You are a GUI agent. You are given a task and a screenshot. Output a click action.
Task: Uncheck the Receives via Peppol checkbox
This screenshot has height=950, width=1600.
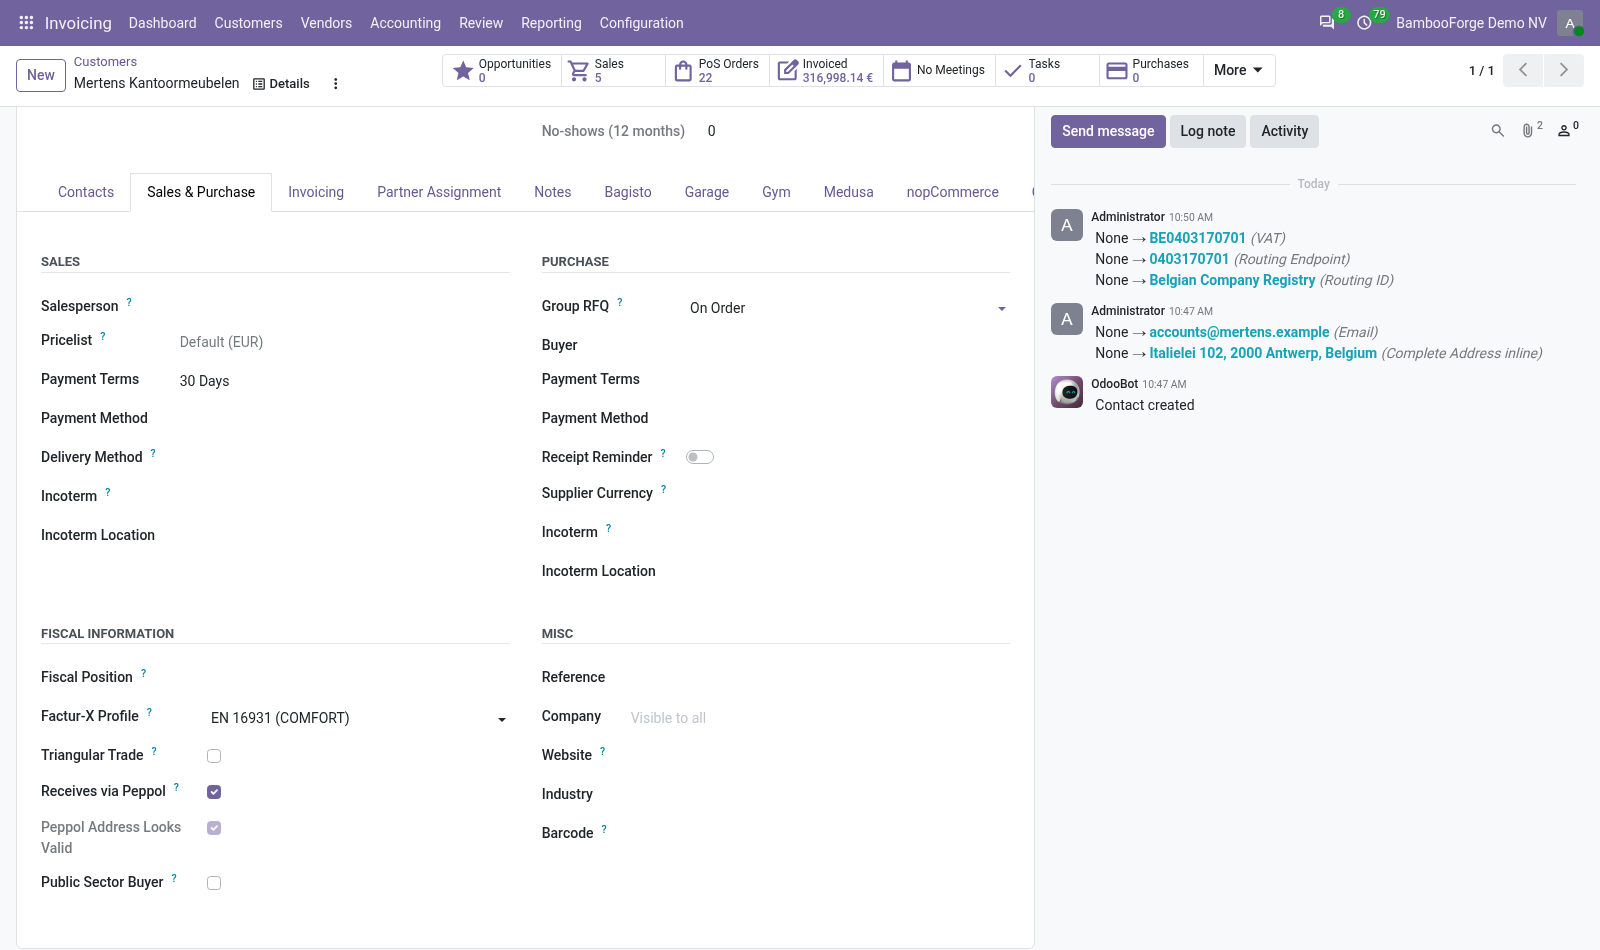[x=214, y=792]
